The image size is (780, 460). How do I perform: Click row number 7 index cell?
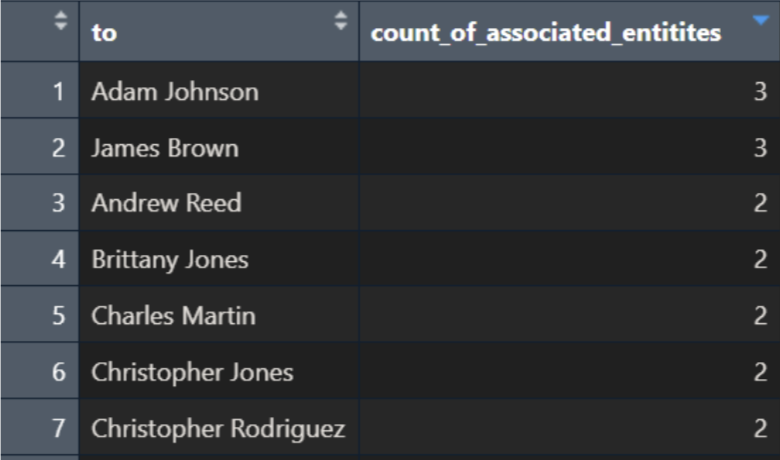(x=58, y=429)
